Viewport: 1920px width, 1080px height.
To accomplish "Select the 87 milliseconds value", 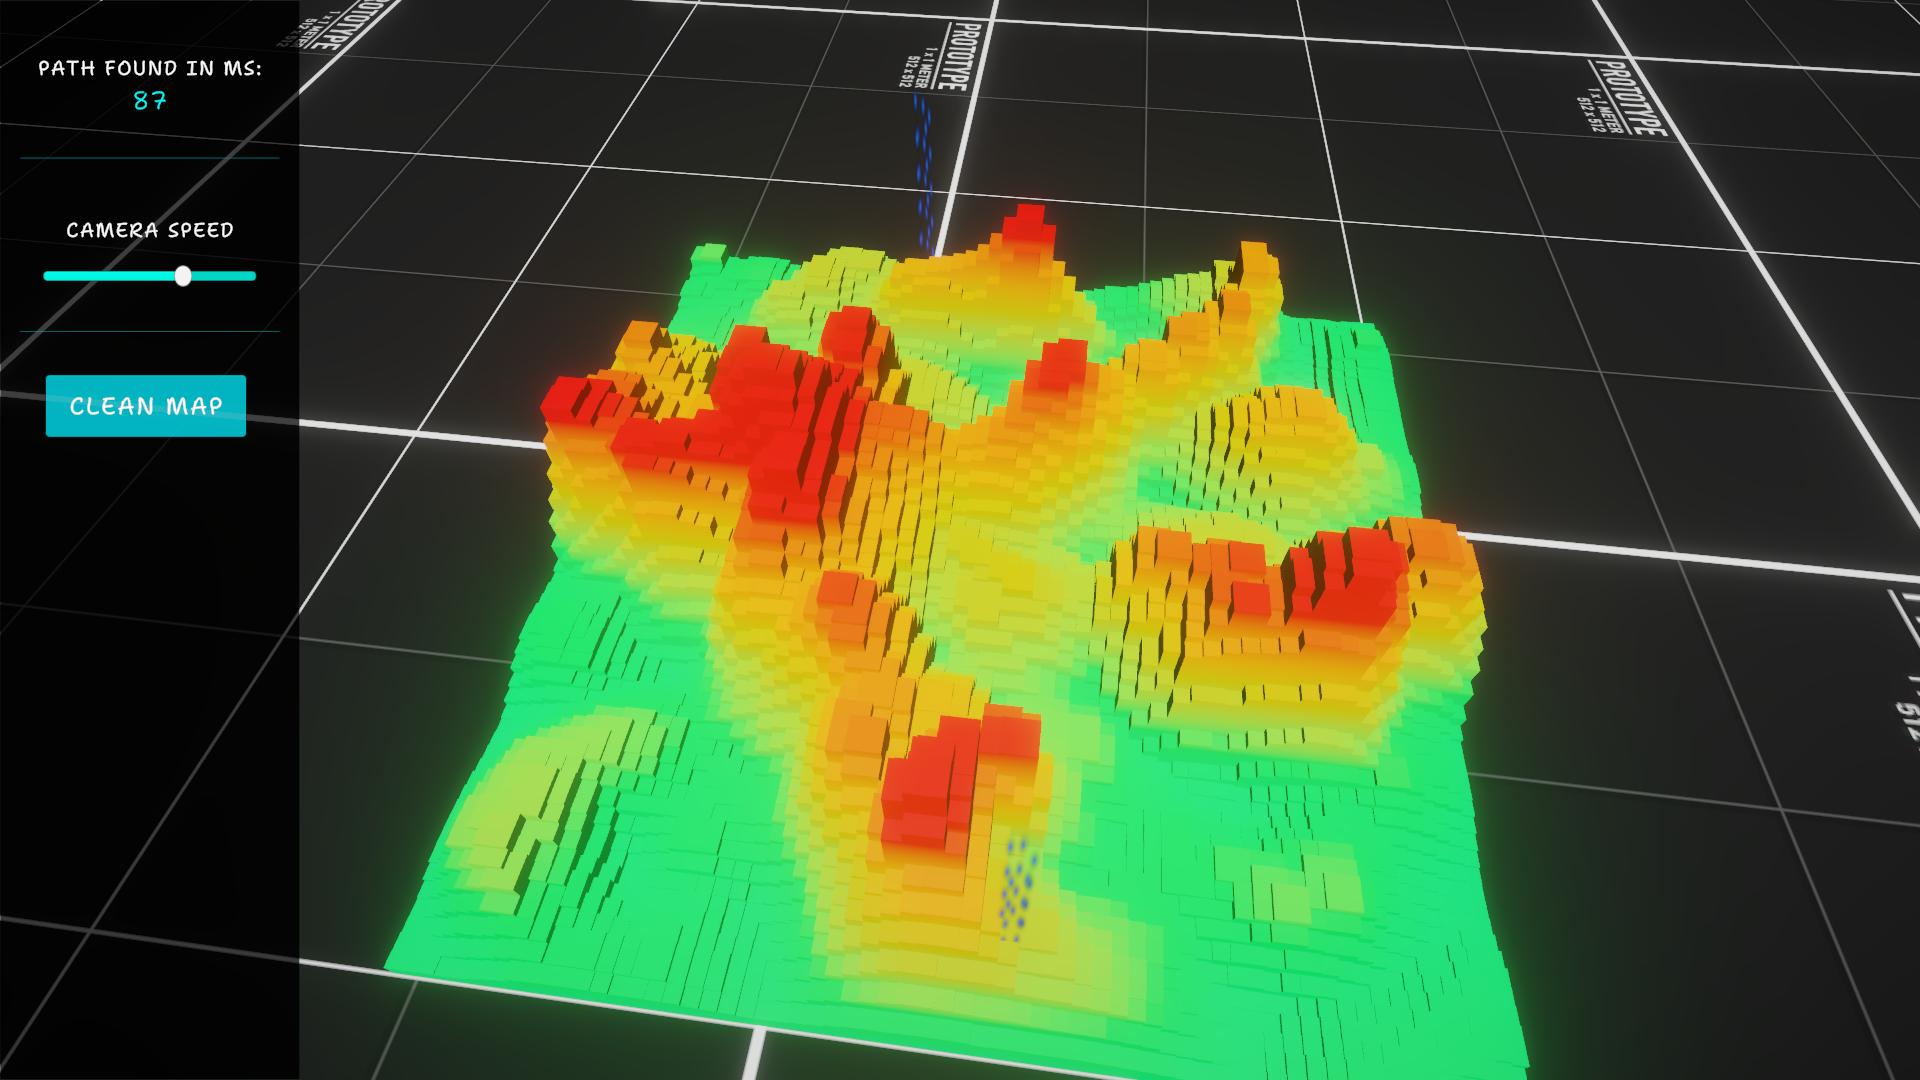I will (x=150, y=101).
